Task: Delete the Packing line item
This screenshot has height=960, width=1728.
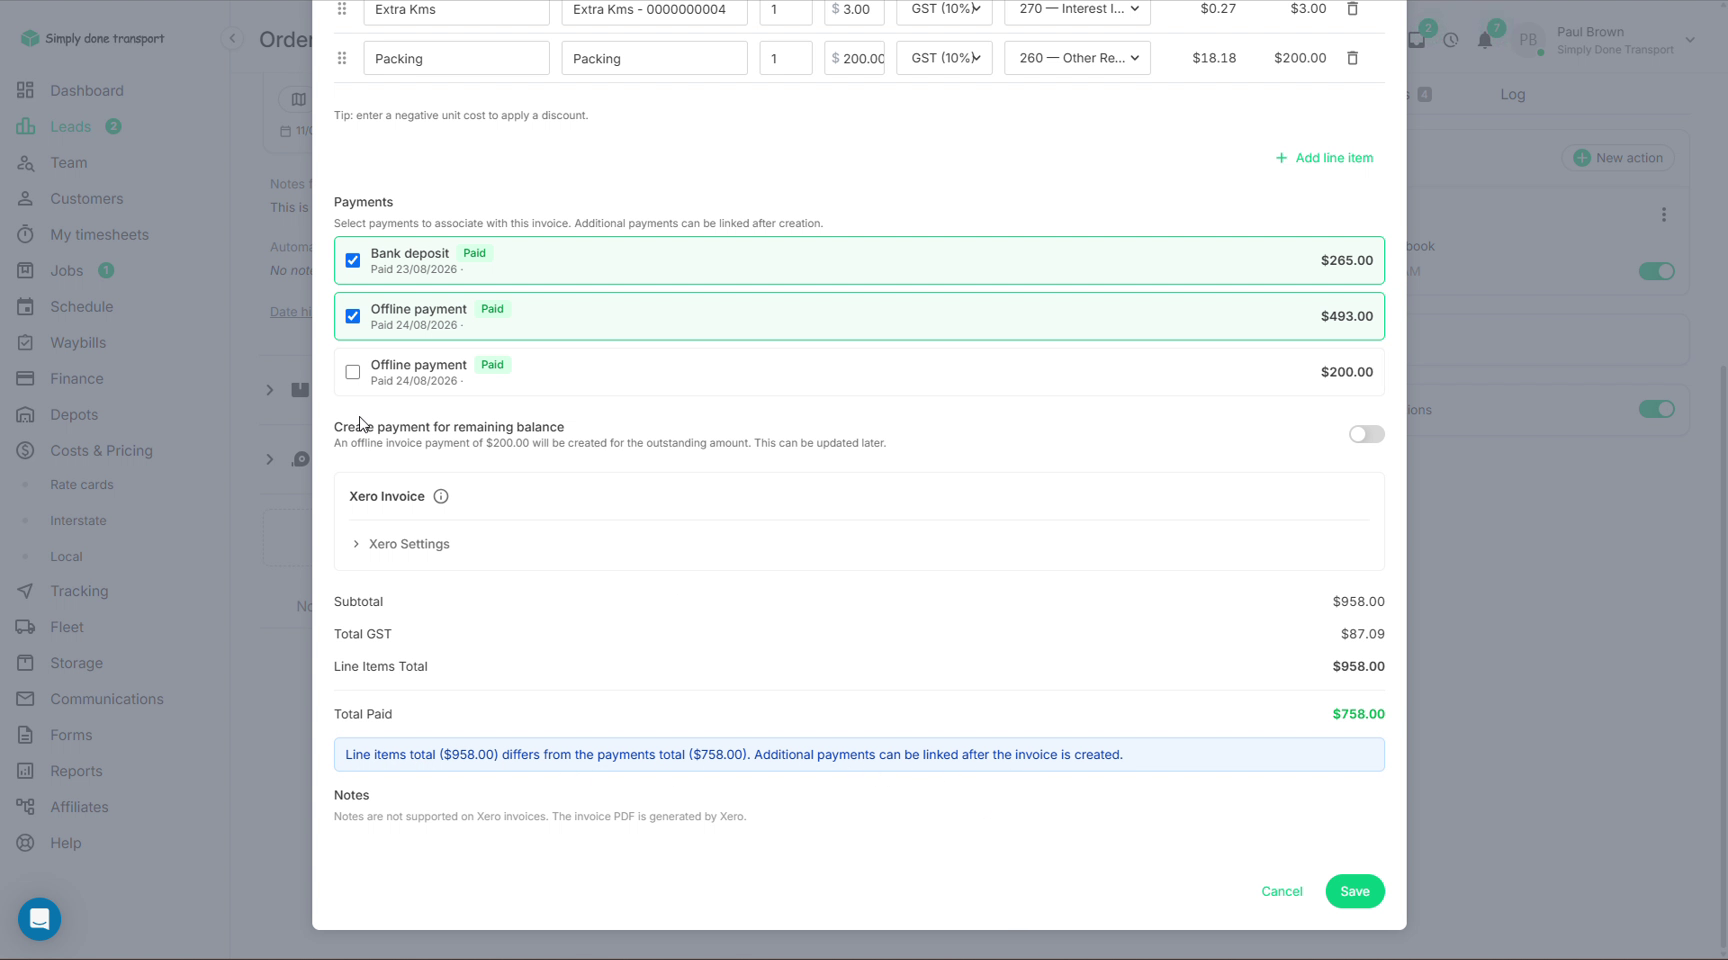Action: coord(1352,58)
